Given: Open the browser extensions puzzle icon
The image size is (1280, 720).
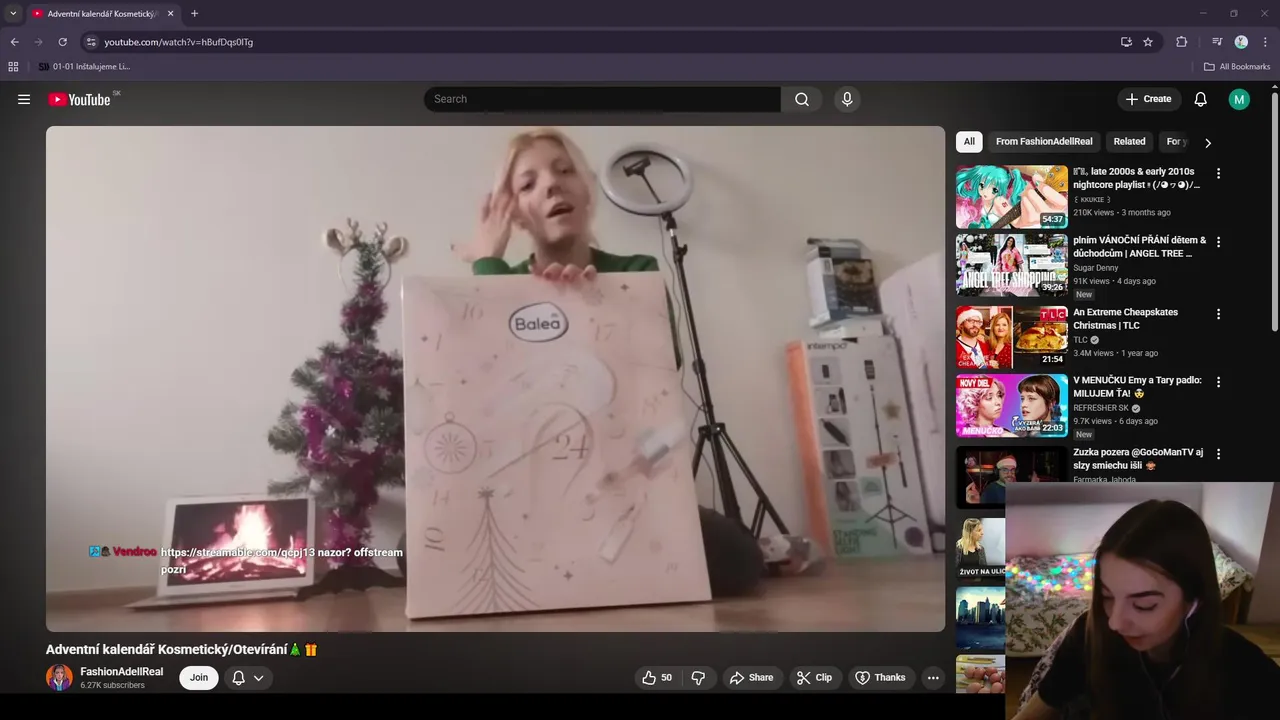Looking at the screenshot, I should click(1182, 42).
